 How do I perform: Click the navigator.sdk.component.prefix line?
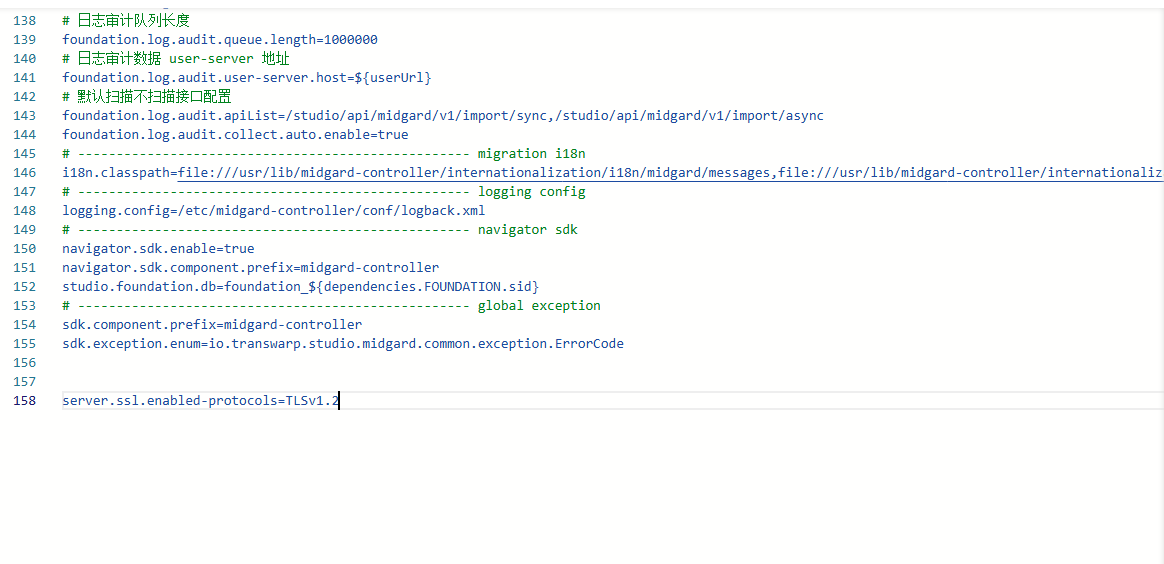click(x=251, y=268)
